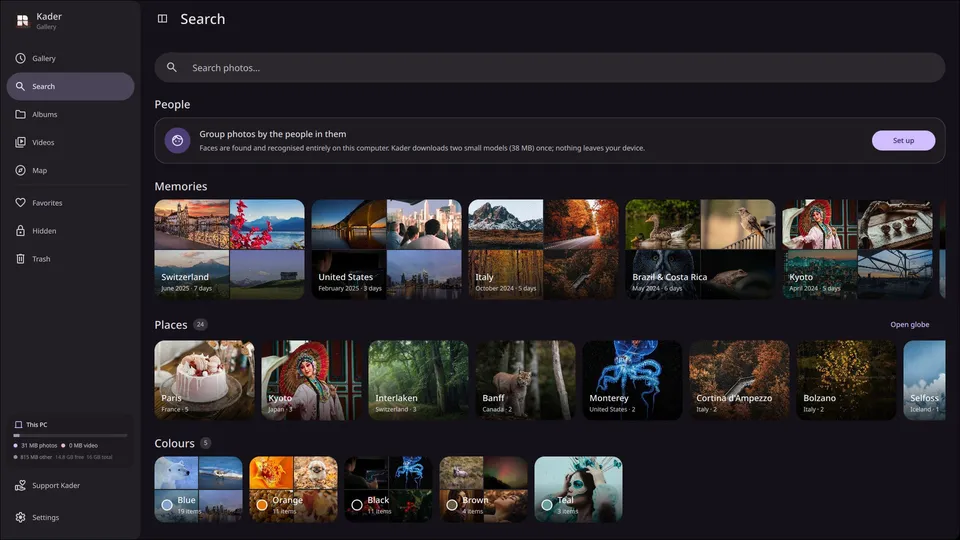This screenshot has width=960, height=540.
Task: Open the Blue colour card with polar bear
Action: coord(198,489)
